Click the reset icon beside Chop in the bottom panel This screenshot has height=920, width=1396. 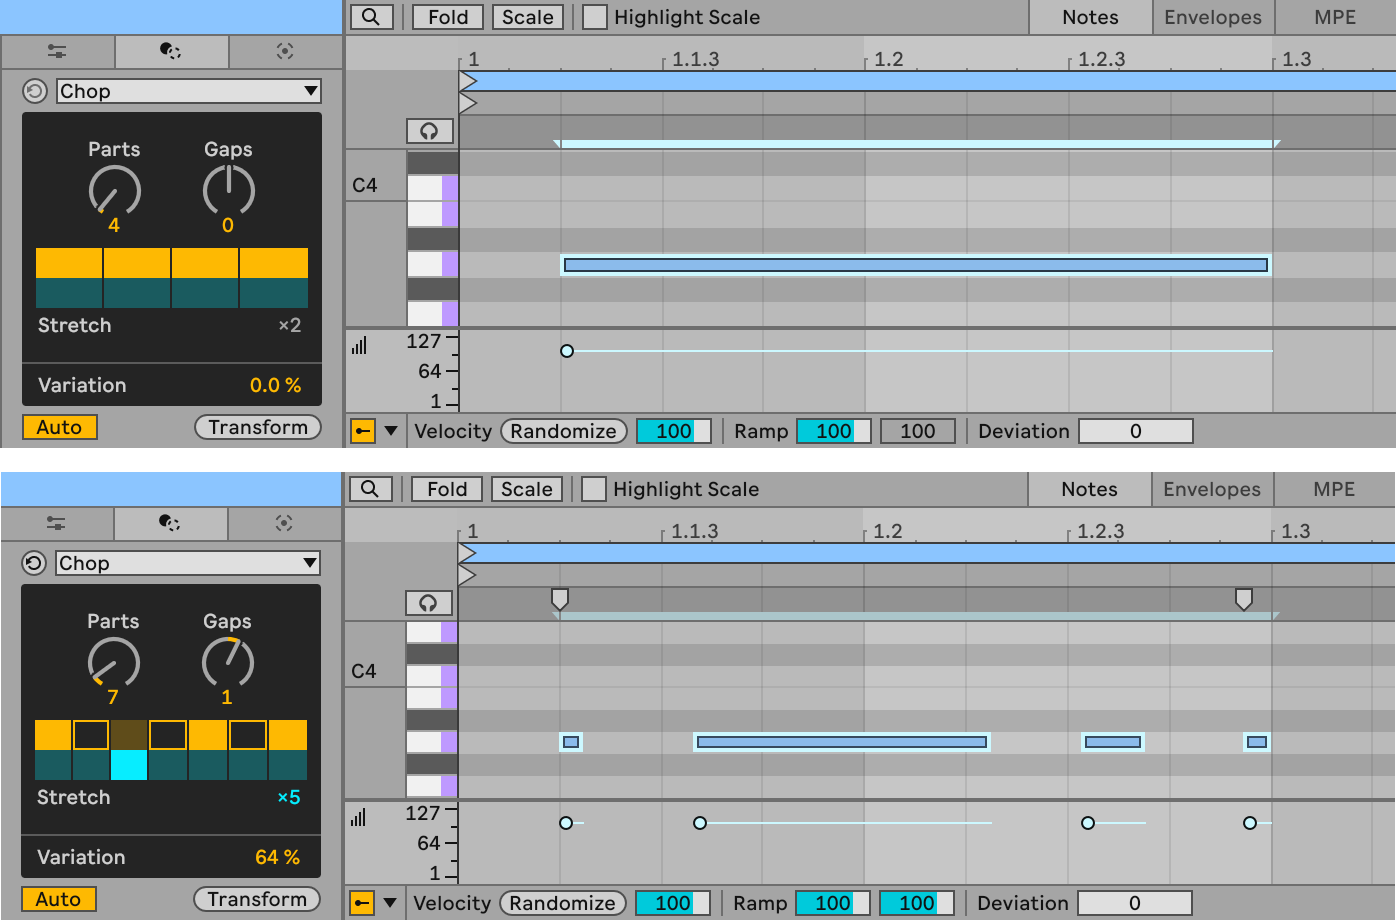click(x=34, y=563)
